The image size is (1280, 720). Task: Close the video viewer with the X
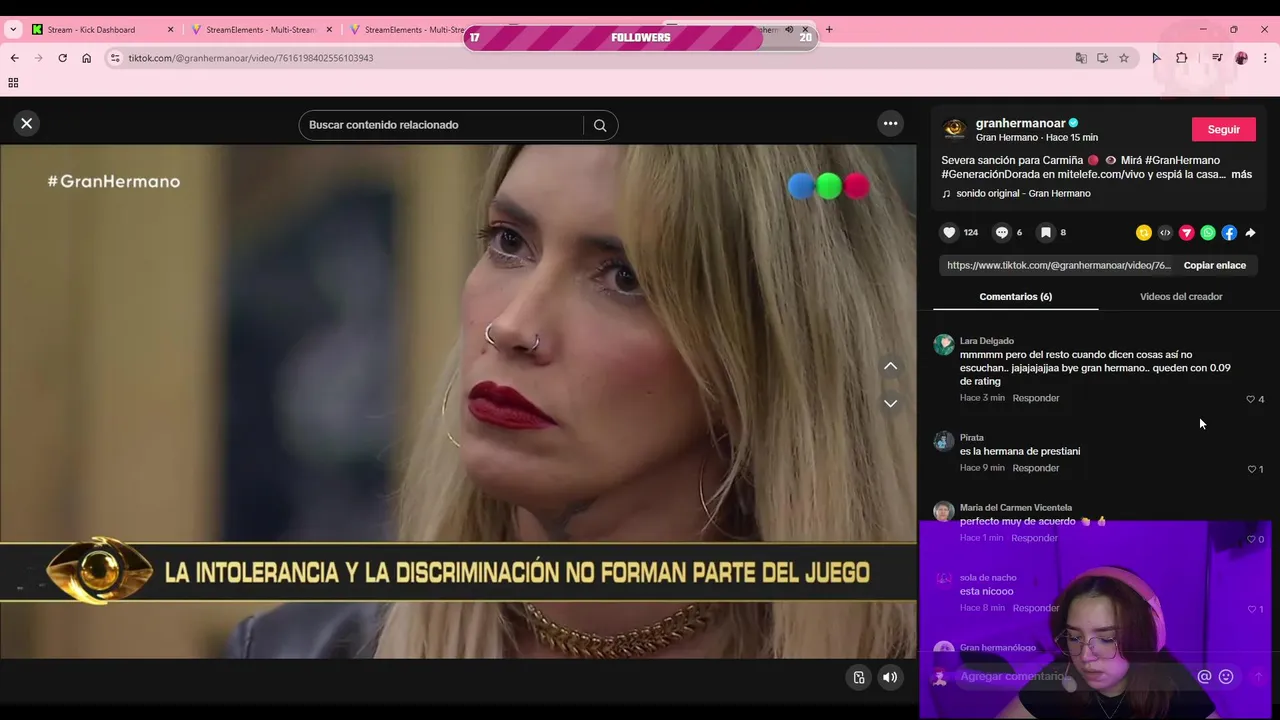tap(27, 123)
